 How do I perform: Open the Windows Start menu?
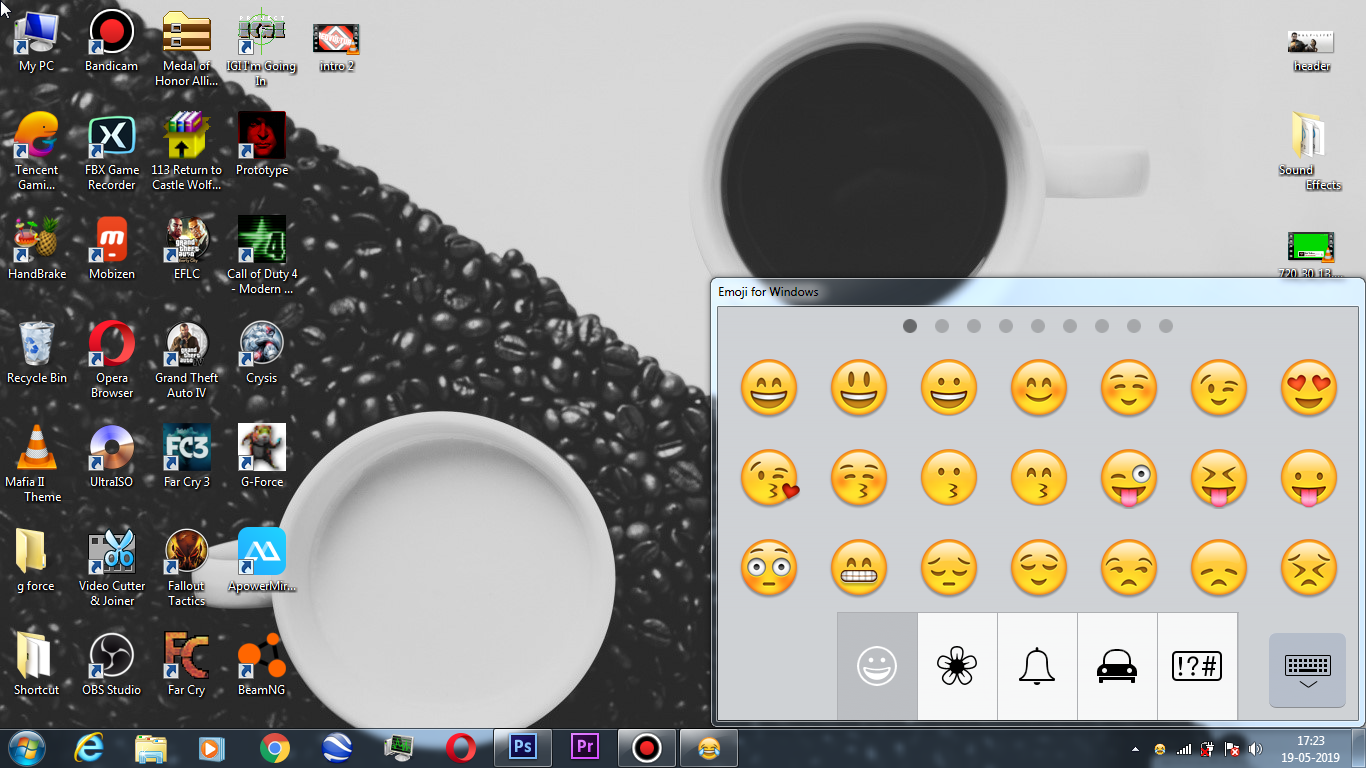point(25,747)
